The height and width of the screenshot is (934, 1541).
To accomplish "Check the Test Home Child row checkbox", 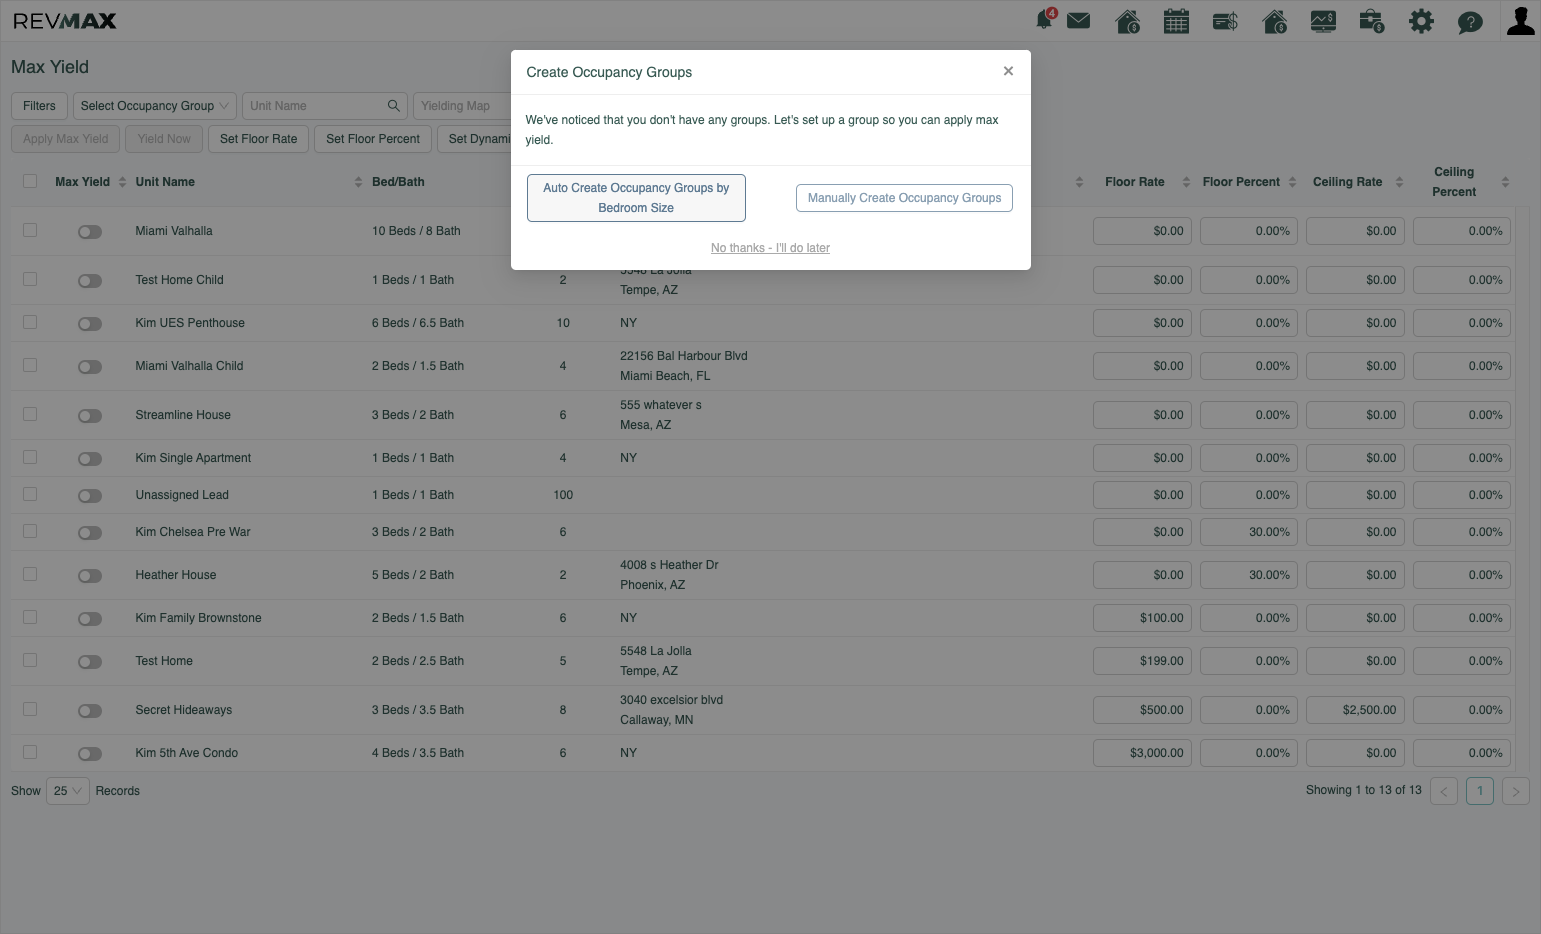I will 30,279.
